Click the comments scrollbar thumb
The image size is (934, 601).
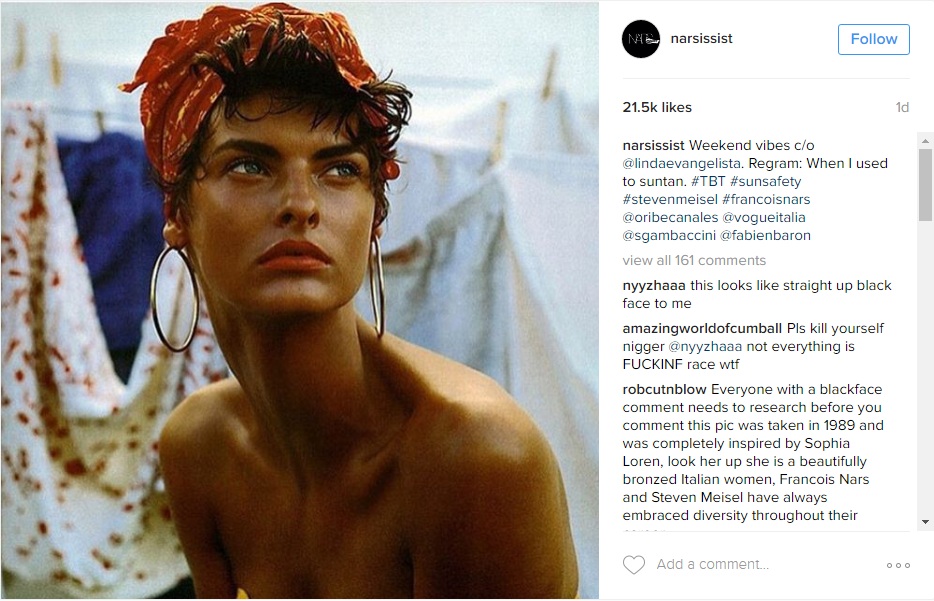tap(925, 185)
